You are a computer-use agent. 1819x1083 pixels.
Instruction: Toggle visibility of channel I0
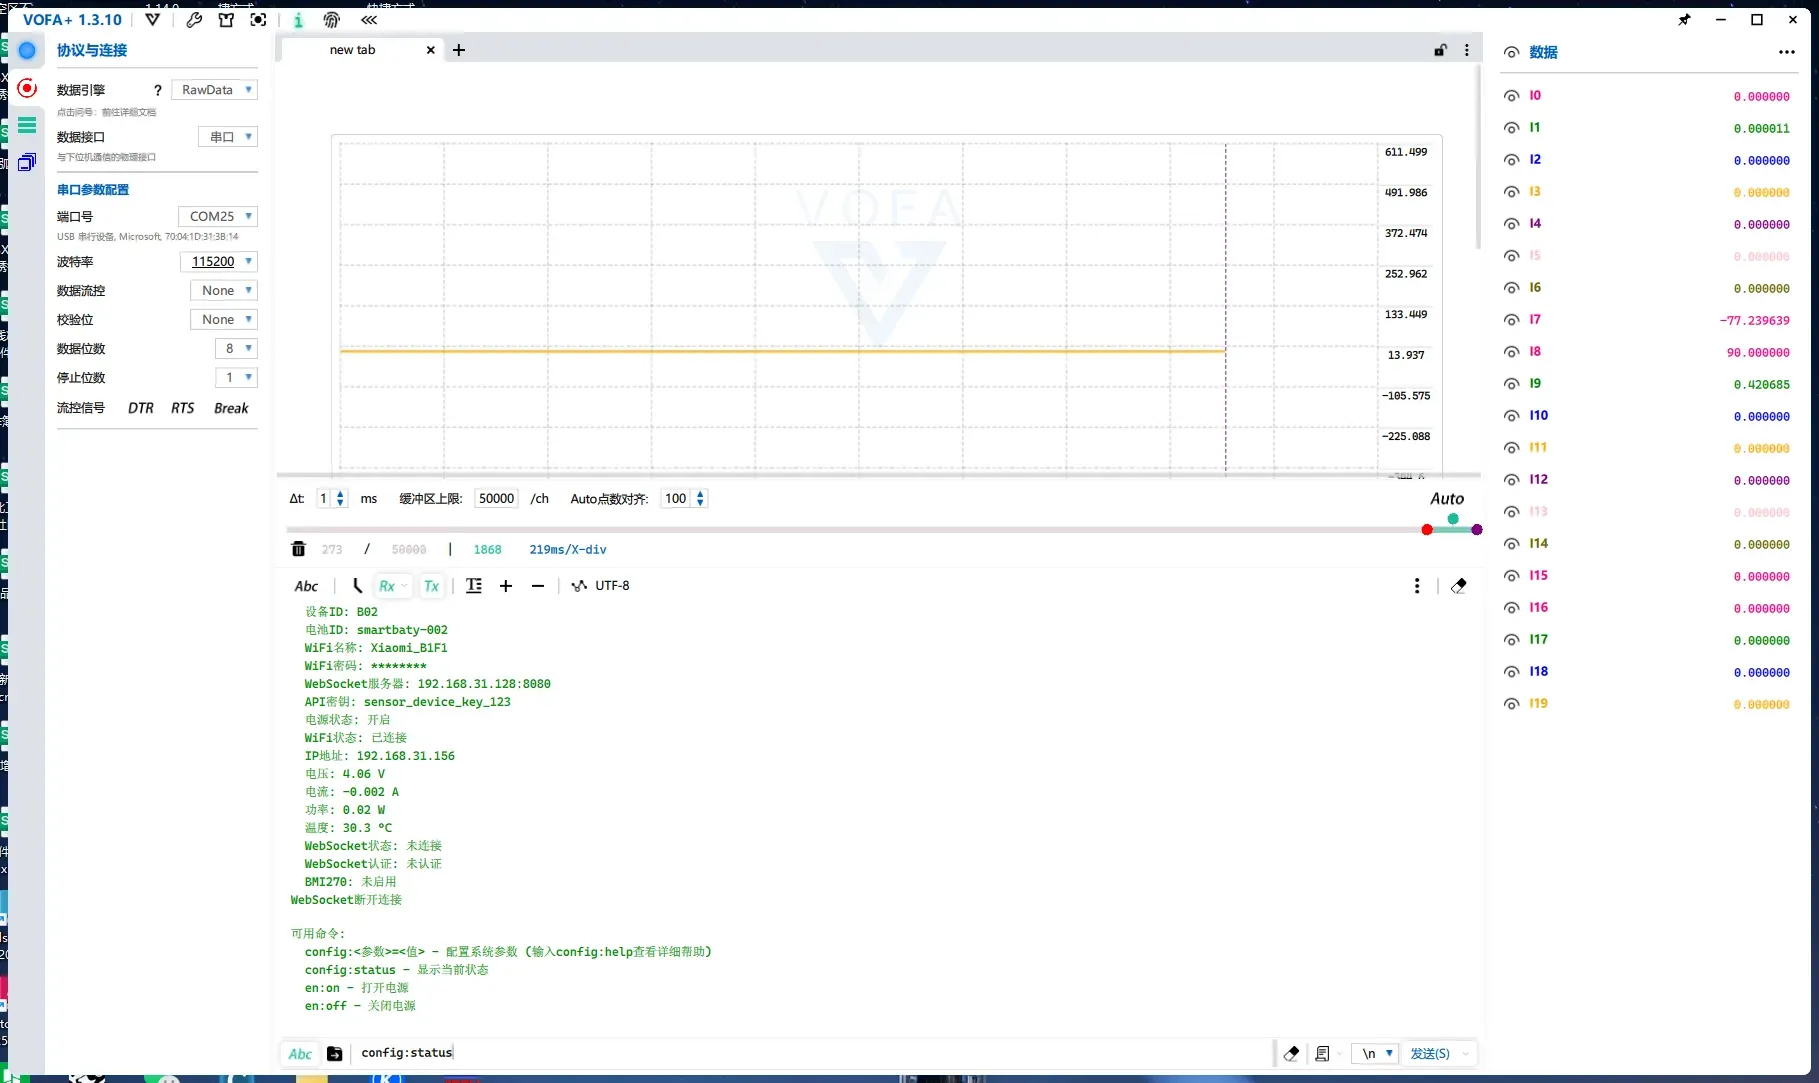tap(1511, 96)
